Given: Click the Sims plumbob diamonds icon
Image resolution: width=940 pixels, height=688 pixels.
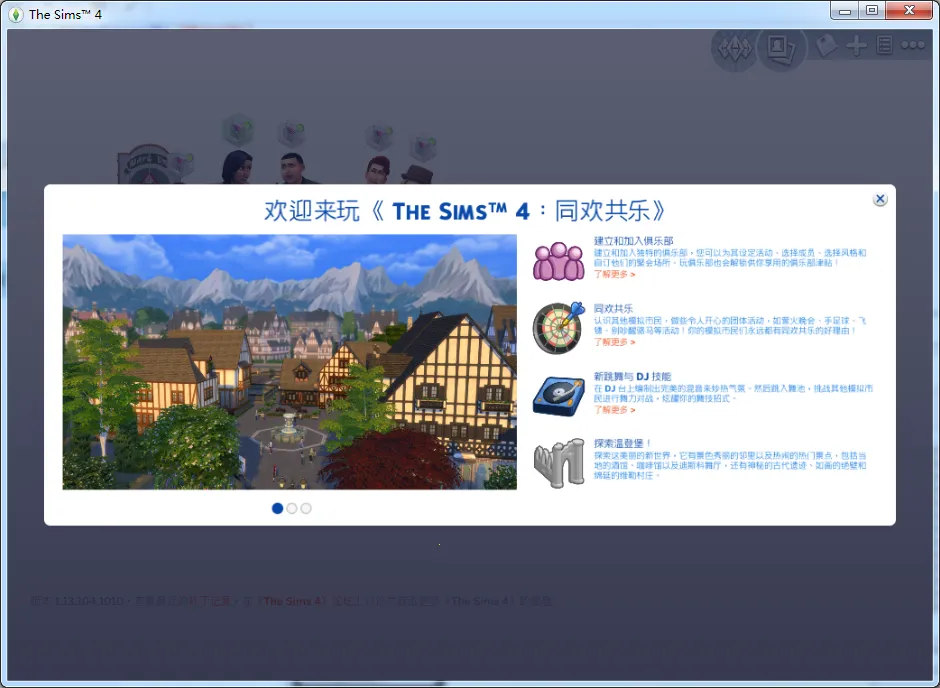Looking at the screenshot, I should [x=736, y=46].
